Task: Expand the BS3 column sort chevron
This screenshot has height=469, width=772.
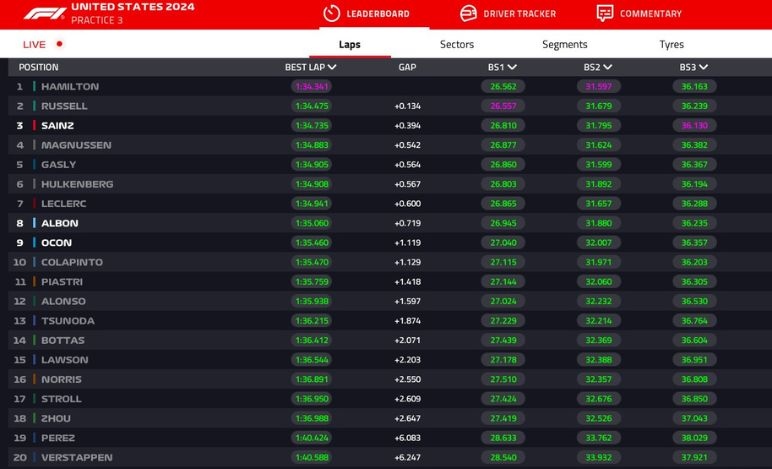Action: (x=704, y=67)
